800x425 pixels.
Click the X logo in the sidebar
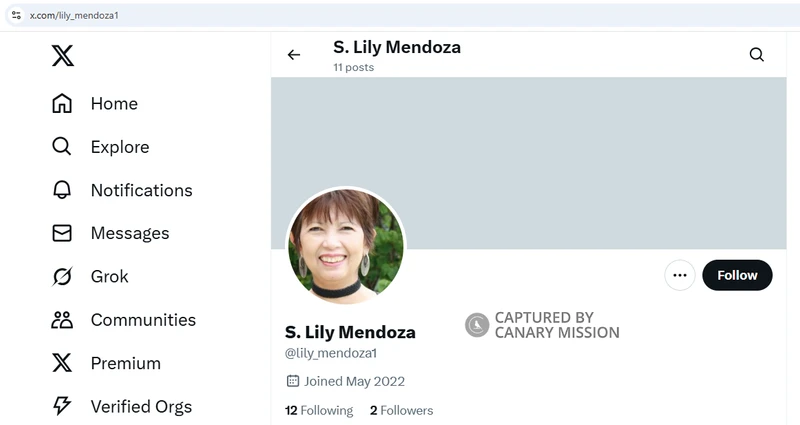coord(63,56)
